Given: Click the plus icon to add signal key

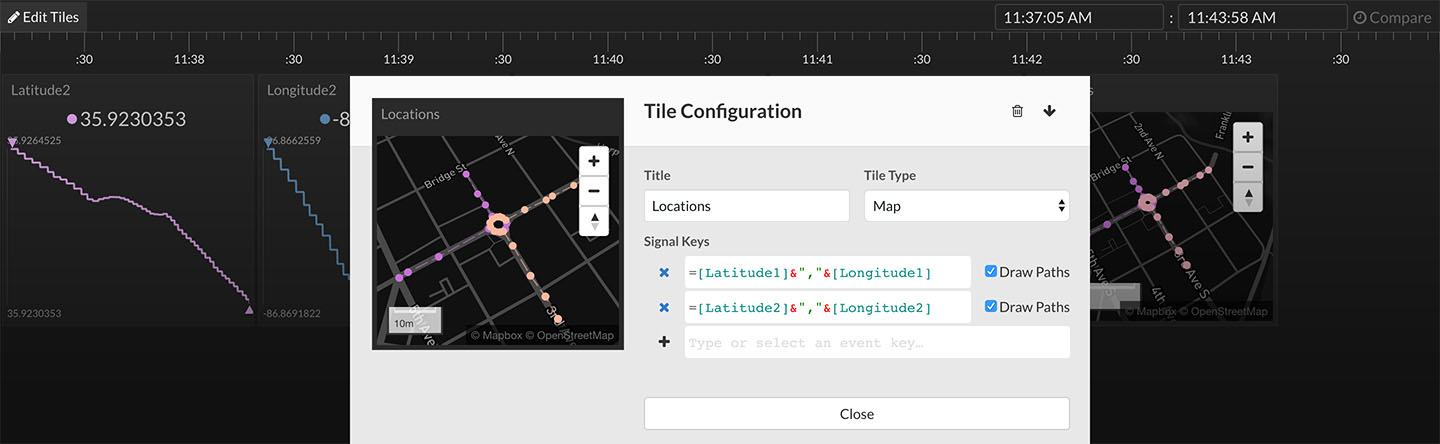Looking at the screenshot, I should [664, 342].
